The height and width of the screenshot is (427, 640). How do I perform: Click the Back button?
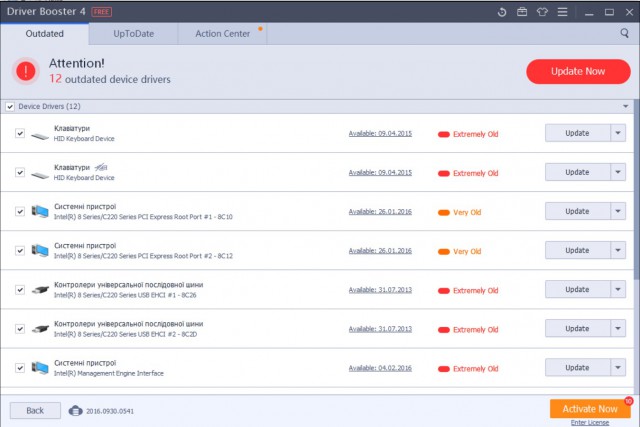pos(35,410)
